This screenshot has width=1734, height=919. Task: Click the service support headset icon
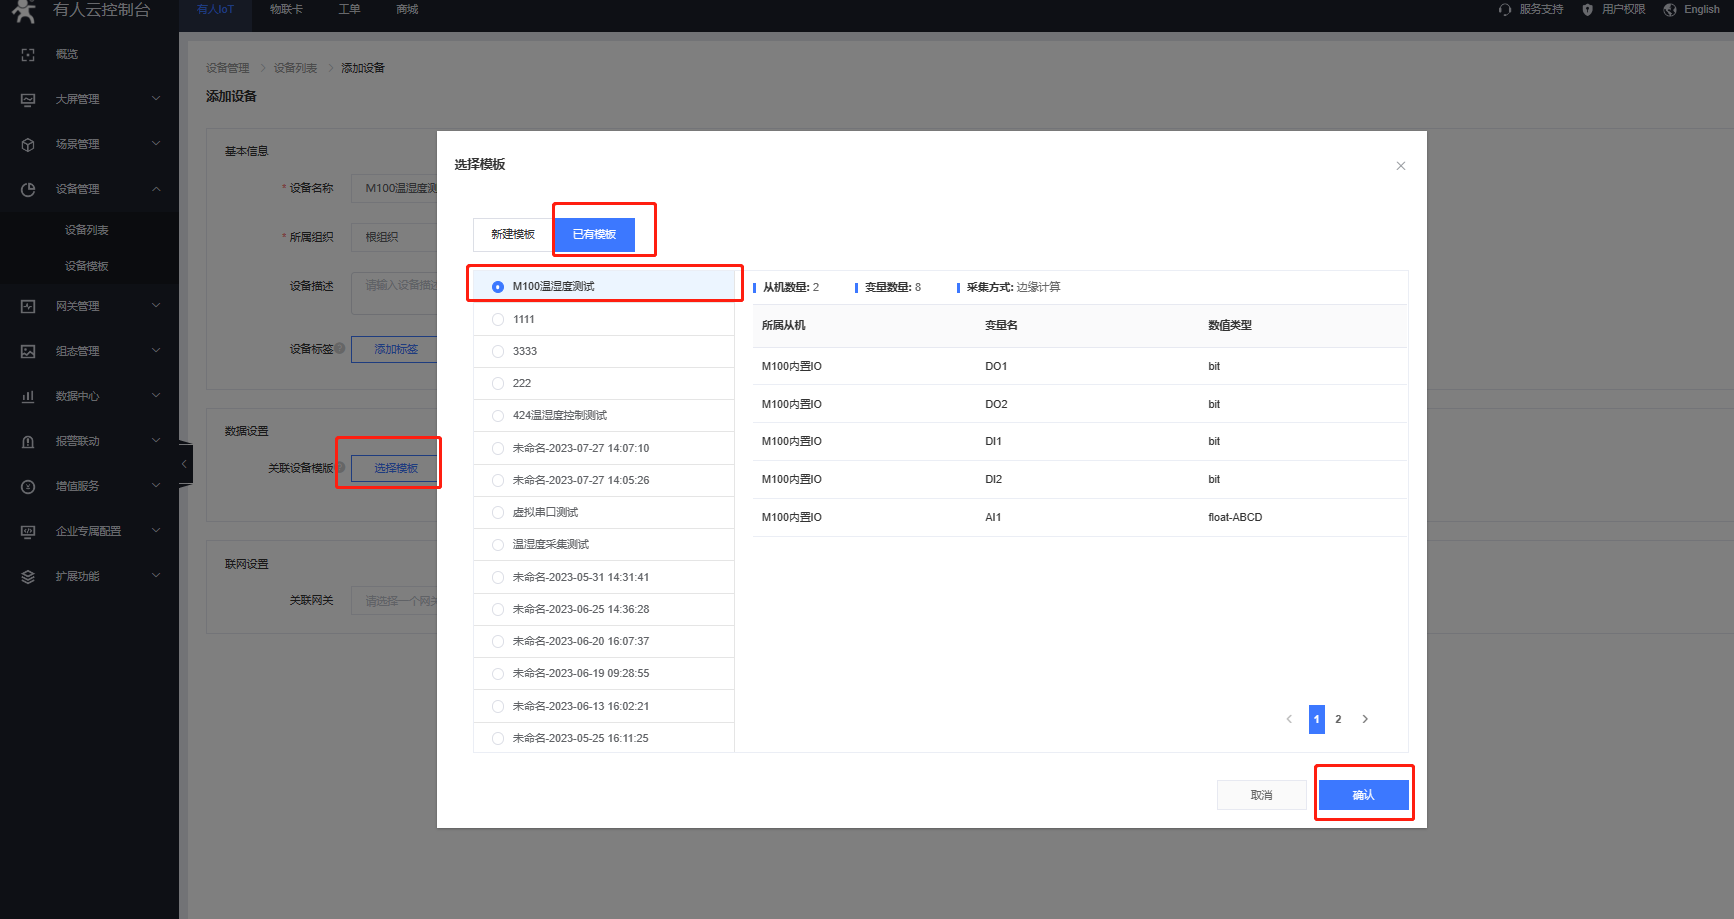1505,10
